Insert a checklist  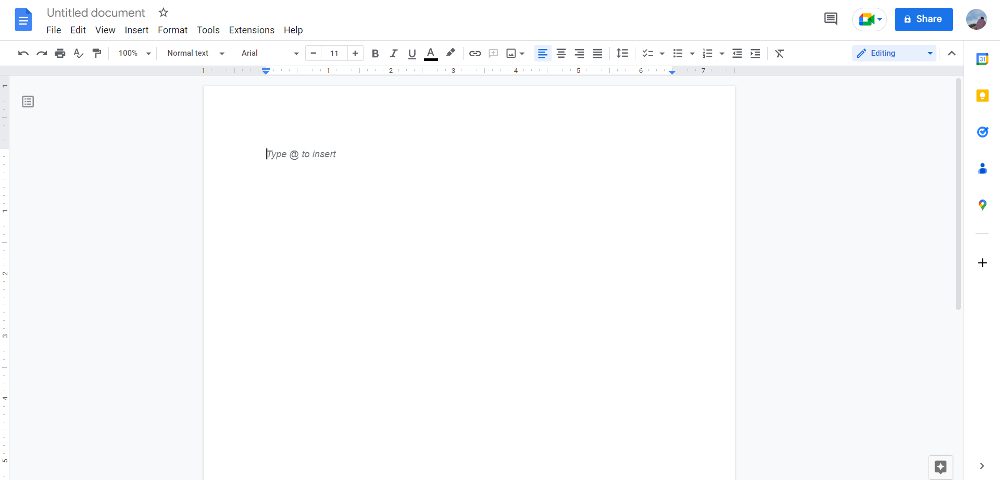648,54
